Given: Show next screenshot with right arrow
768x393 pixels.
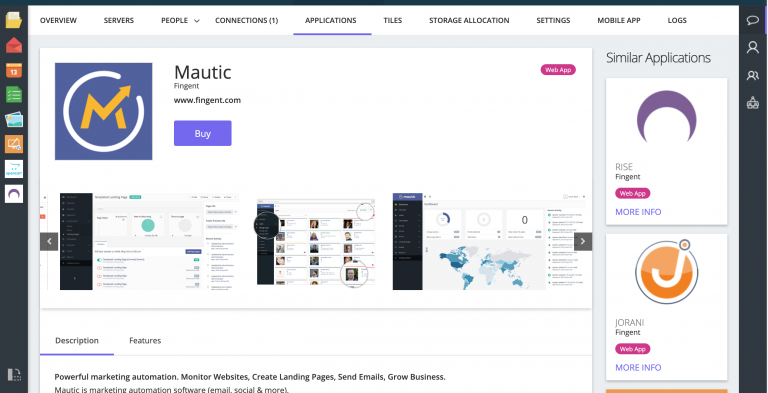Looking at the screenshot, I should pos(583,242).
